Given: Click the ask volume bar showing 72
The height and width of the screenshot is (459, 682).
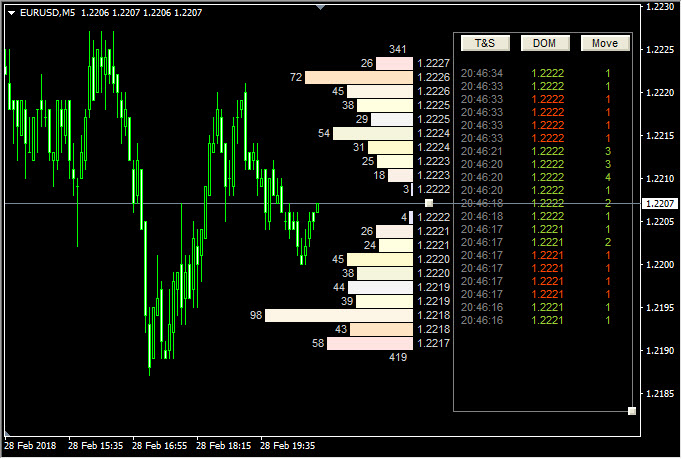Looking at the screenshot, I should (x=358, y=77).
